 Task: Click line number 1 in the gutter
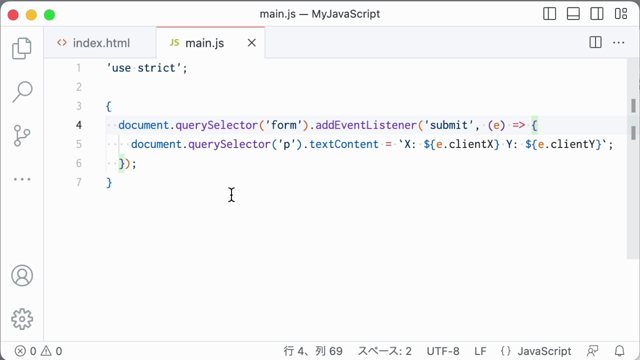[x=78, y=68]
